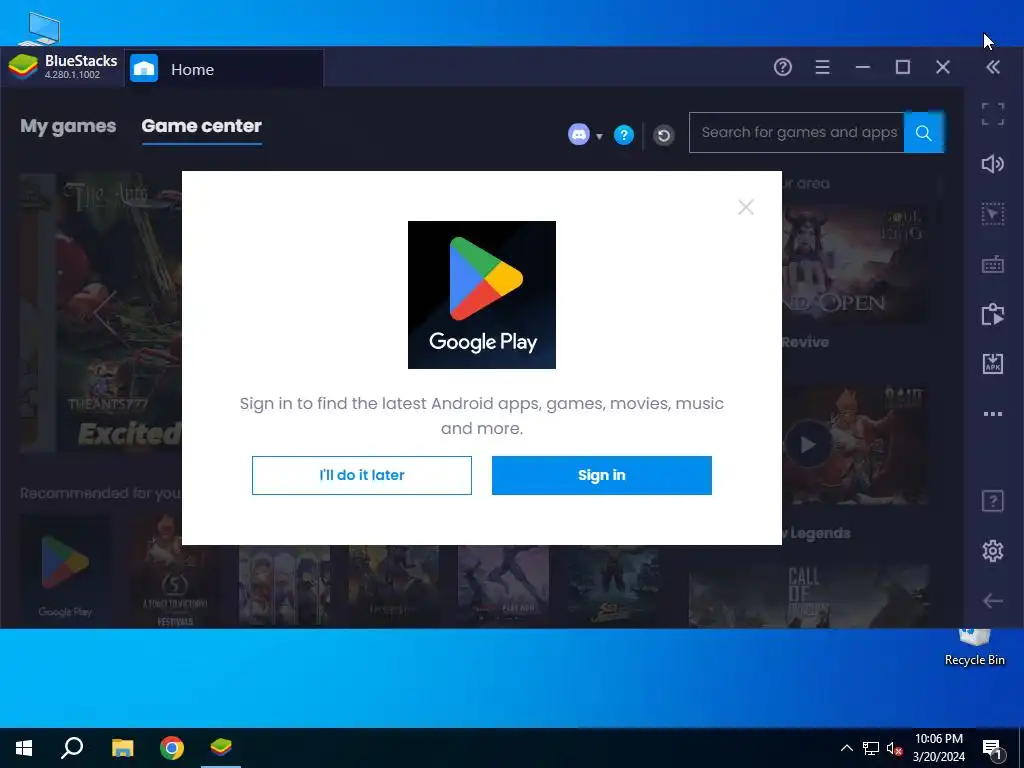The height and width of the screenshot is (768, 1024).
Task: Launch File Explorer from taskbar
Action: tap(122, 748)
